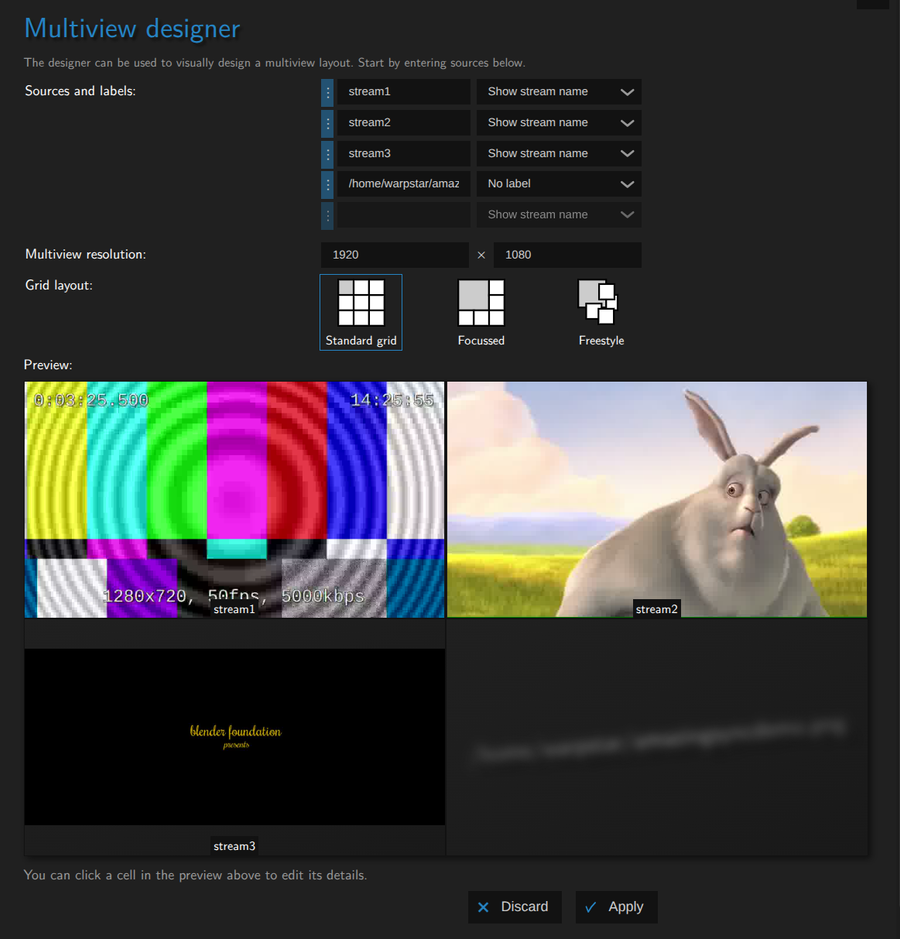
Task: Click the Apply button
Action: [x=616, y=907]
